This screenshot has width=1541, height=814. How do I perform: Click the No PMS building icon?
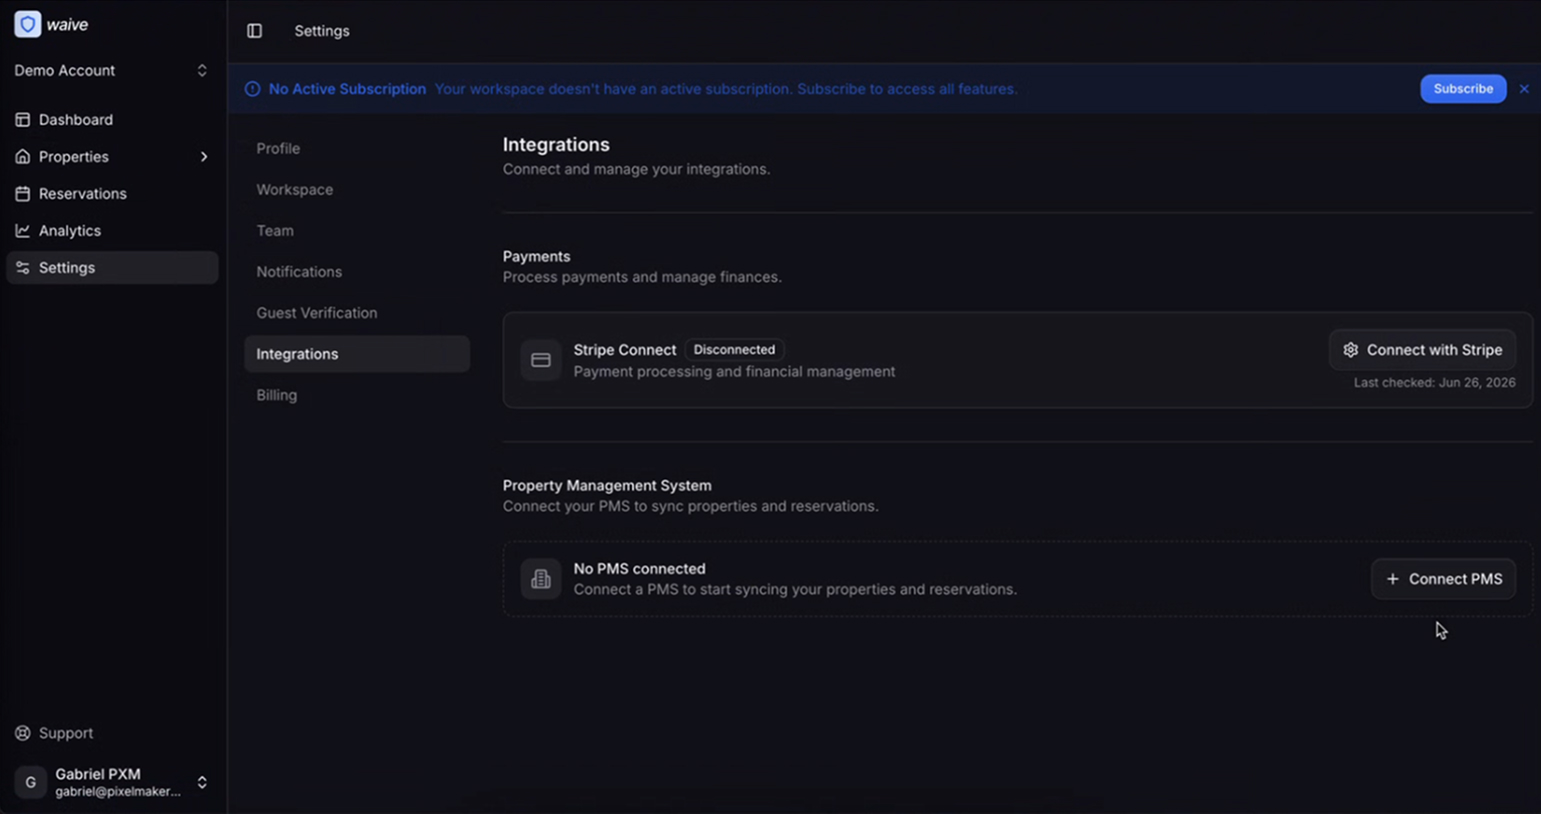(x=541, y=579)
